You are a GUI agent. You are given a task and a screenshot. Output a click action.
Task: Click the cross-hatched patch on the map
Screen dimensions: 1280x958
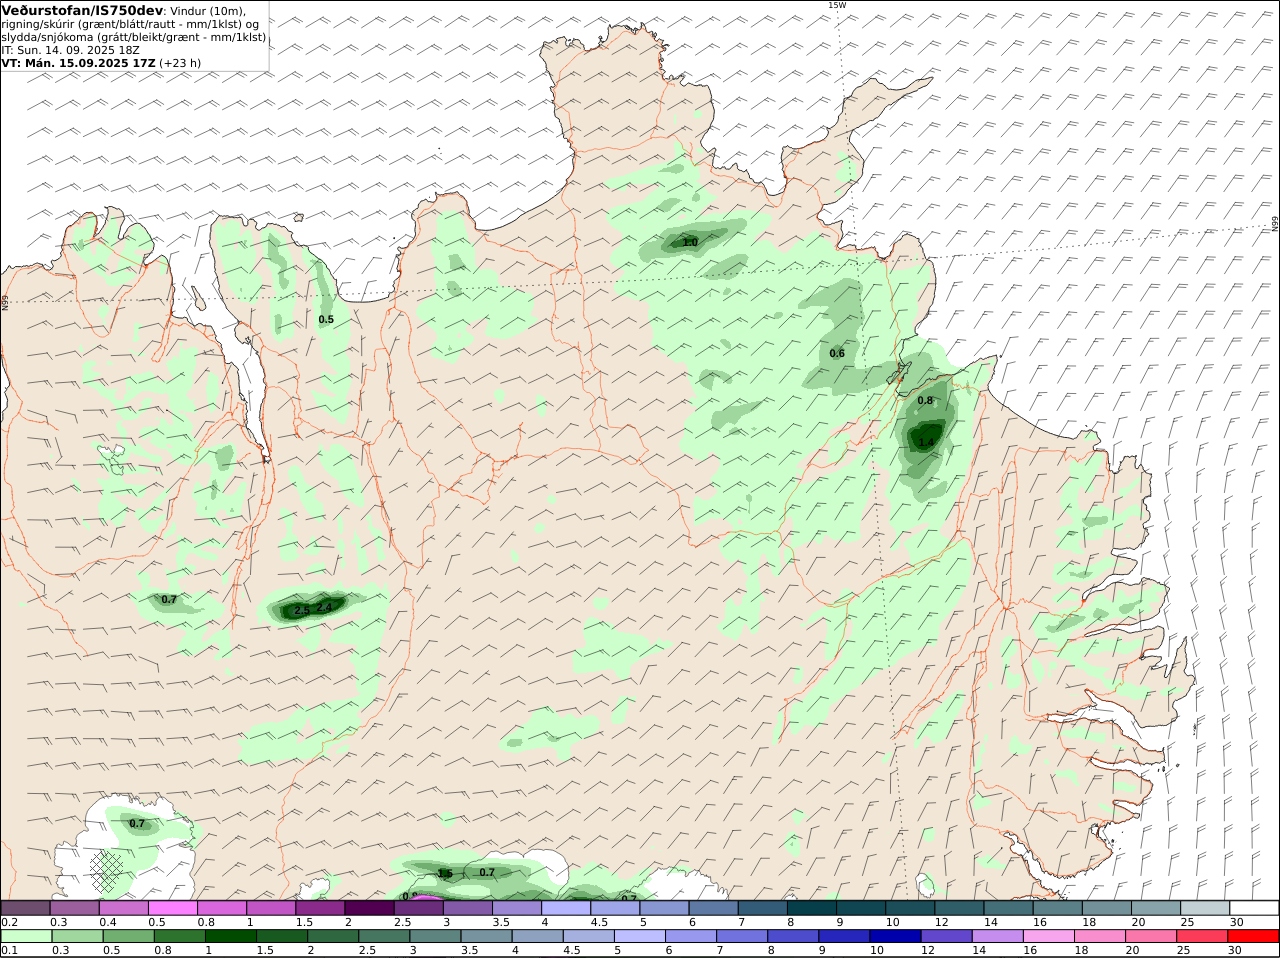click(x=107, y=872)
